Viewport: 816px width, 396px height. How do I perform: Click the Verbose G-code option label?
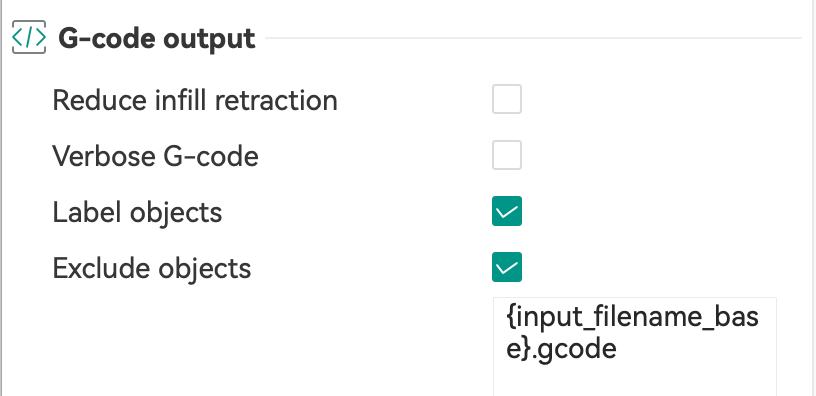156,156
